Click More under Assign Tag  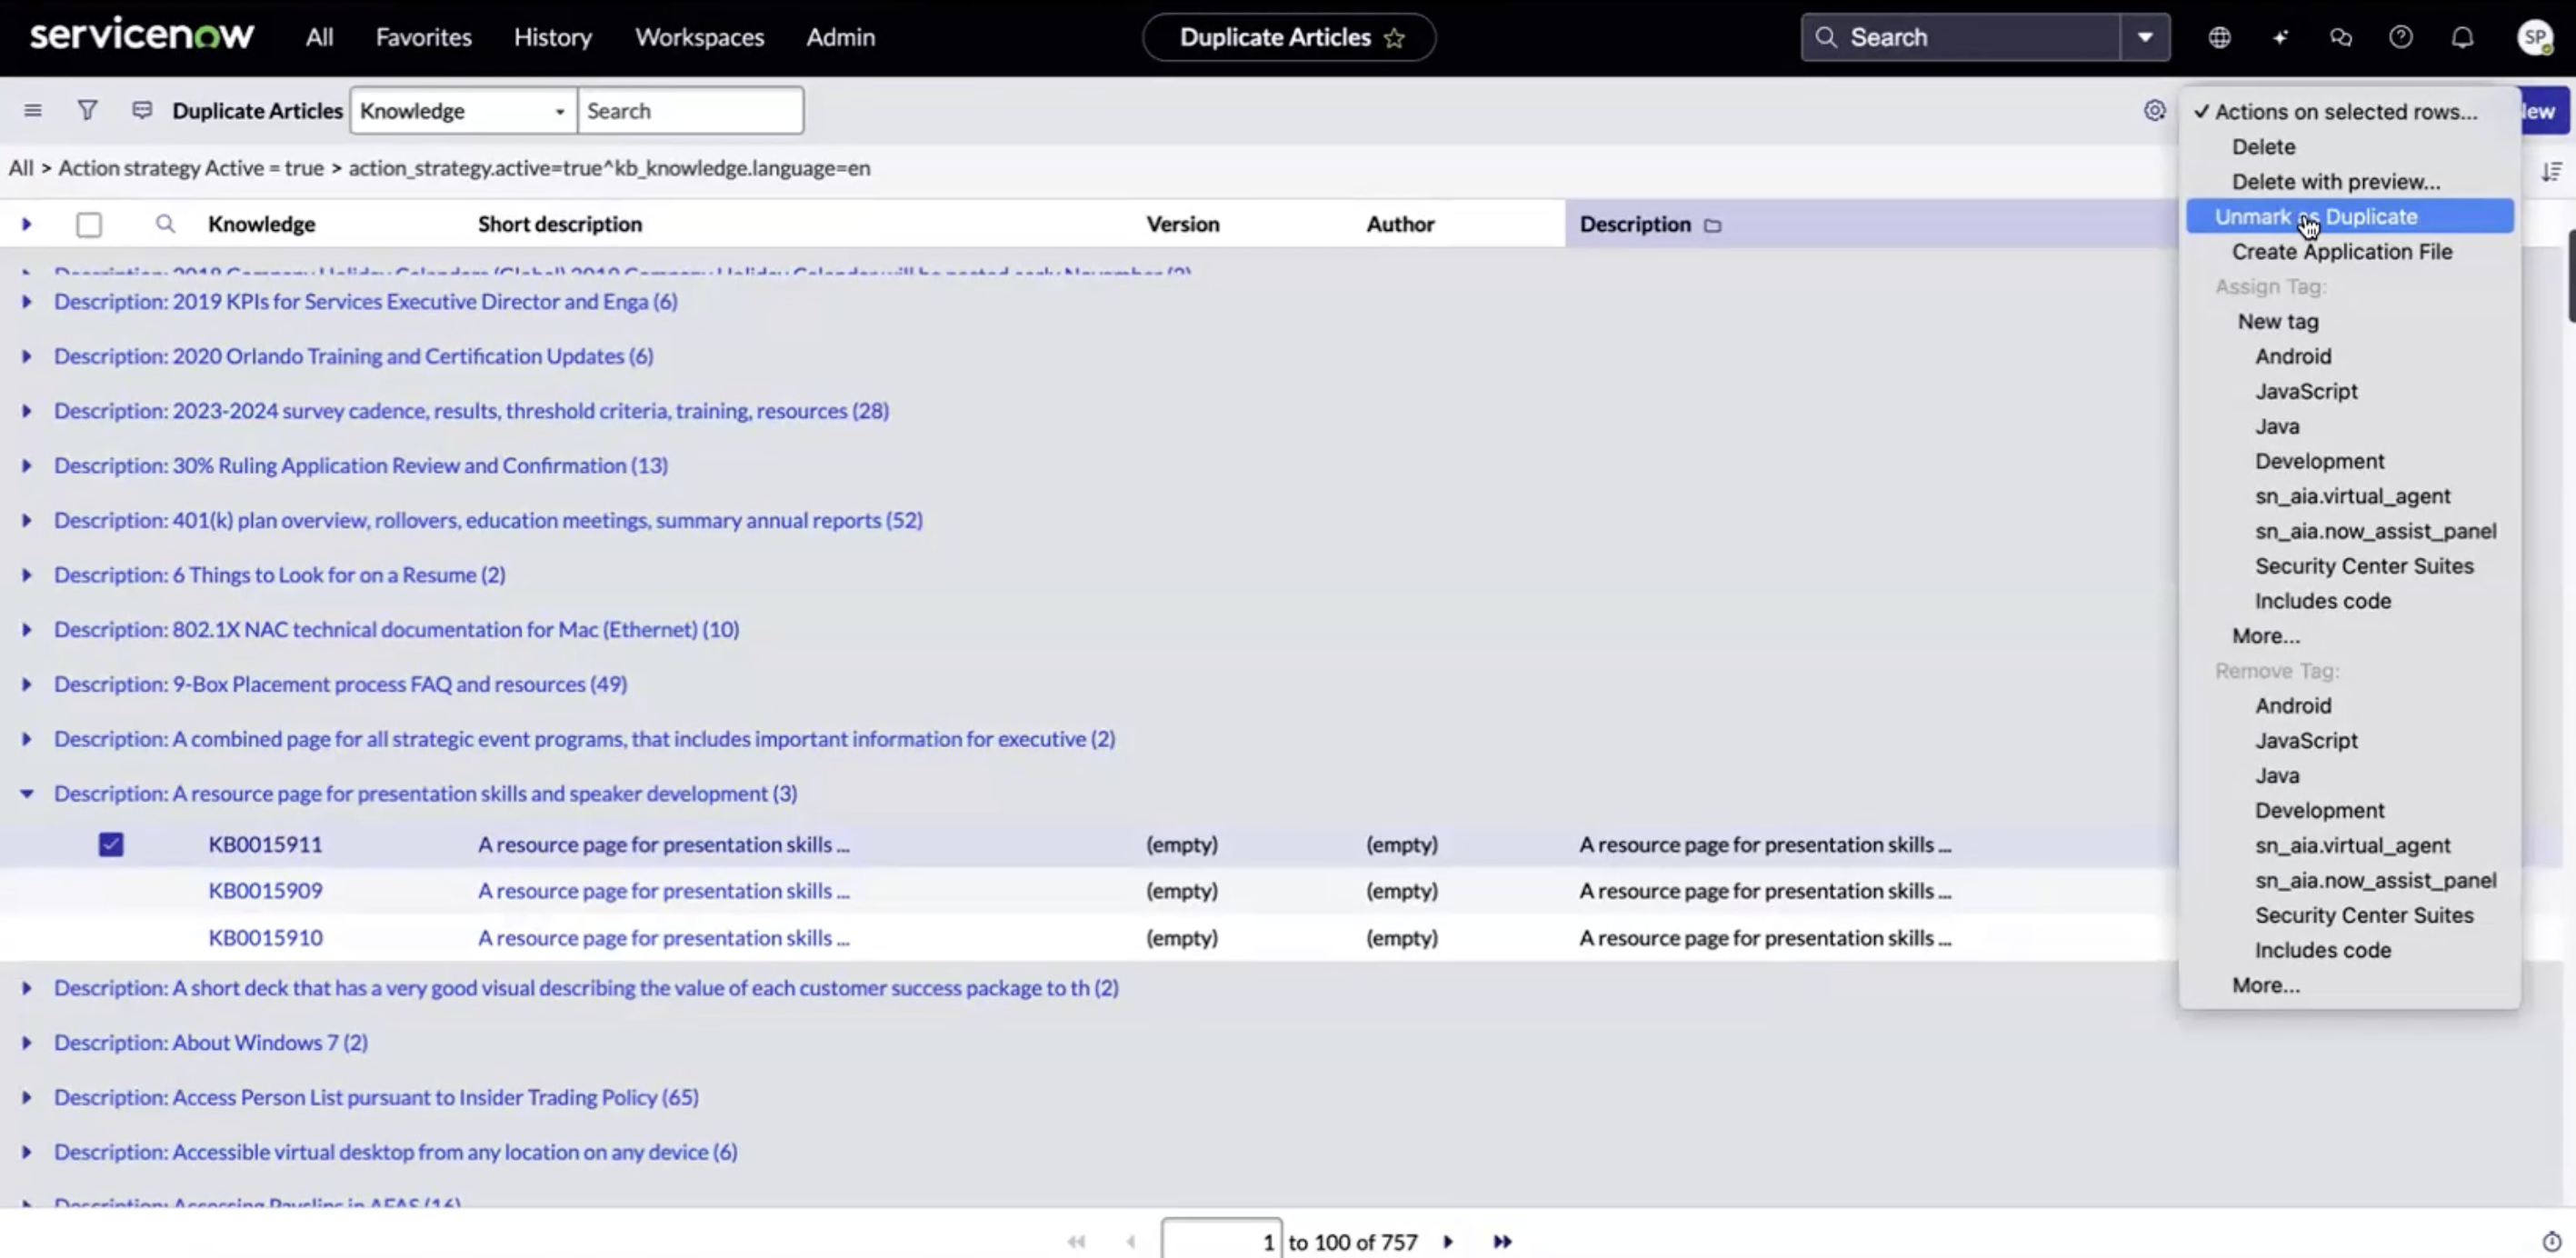(2265, 636)
